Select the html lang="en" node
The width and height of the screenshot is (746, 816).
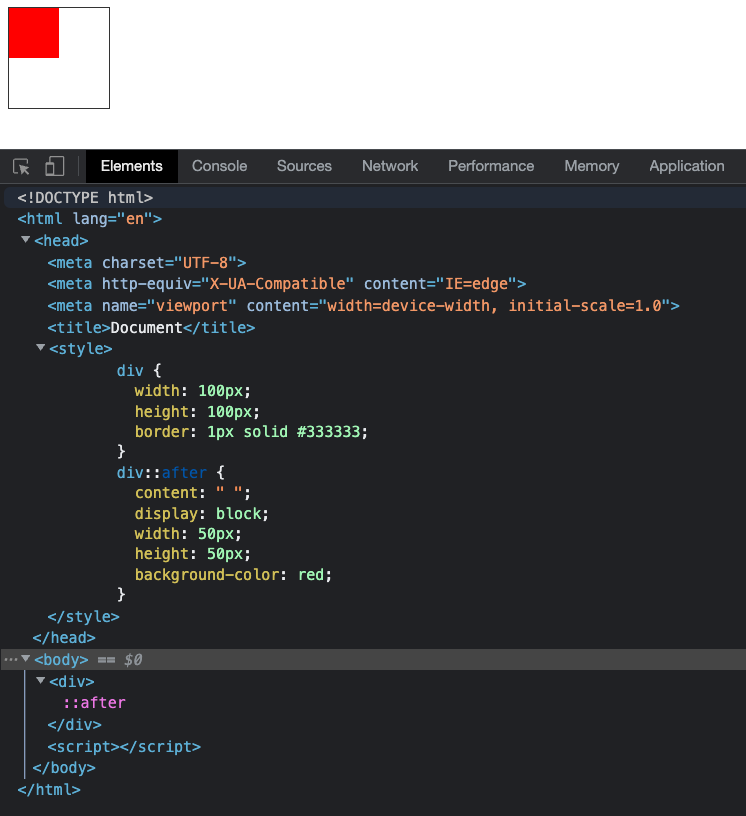pos(90,219)
